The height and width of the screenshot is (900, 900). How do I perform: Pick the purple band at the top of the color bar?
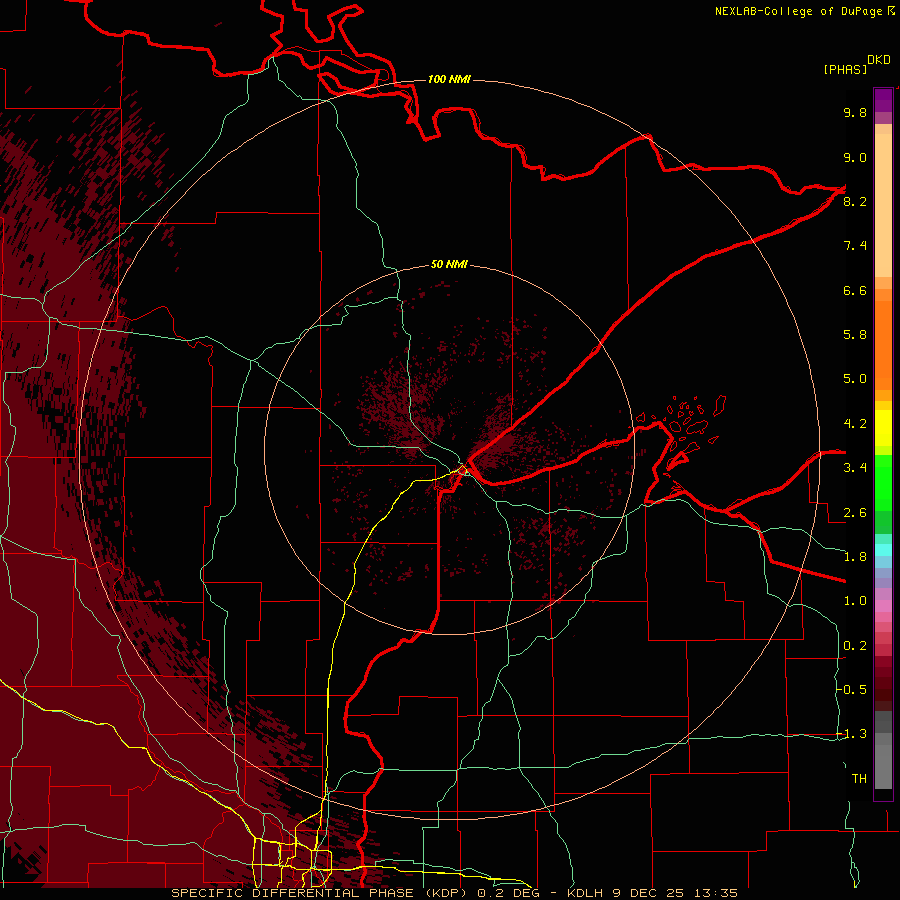tap(883, 100)
